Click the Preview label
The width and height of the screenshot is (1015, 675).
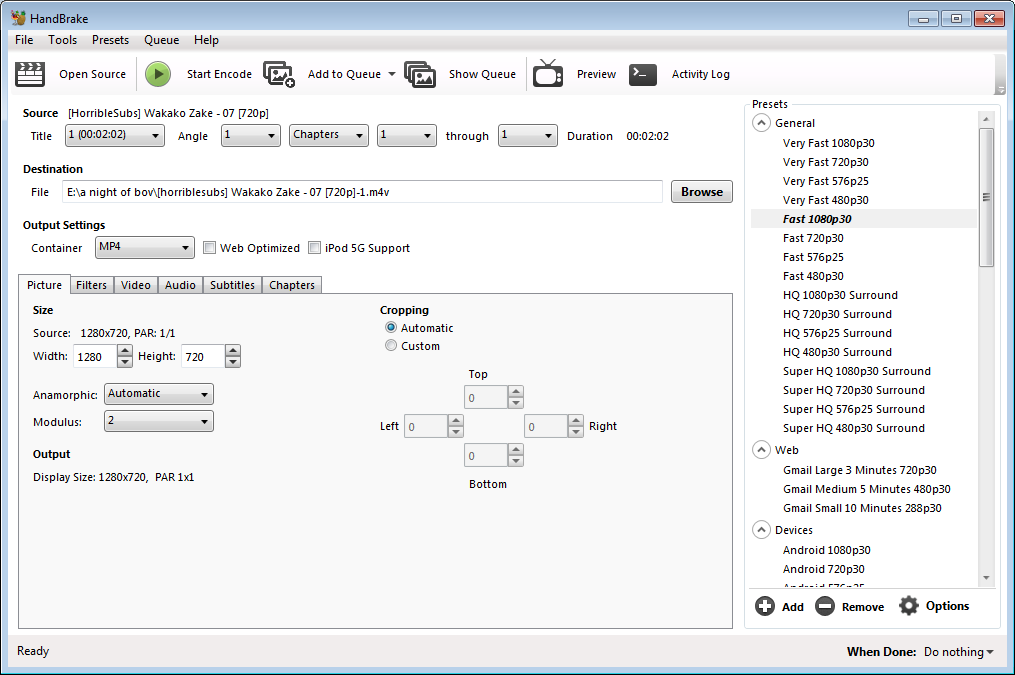click(596, 74)
